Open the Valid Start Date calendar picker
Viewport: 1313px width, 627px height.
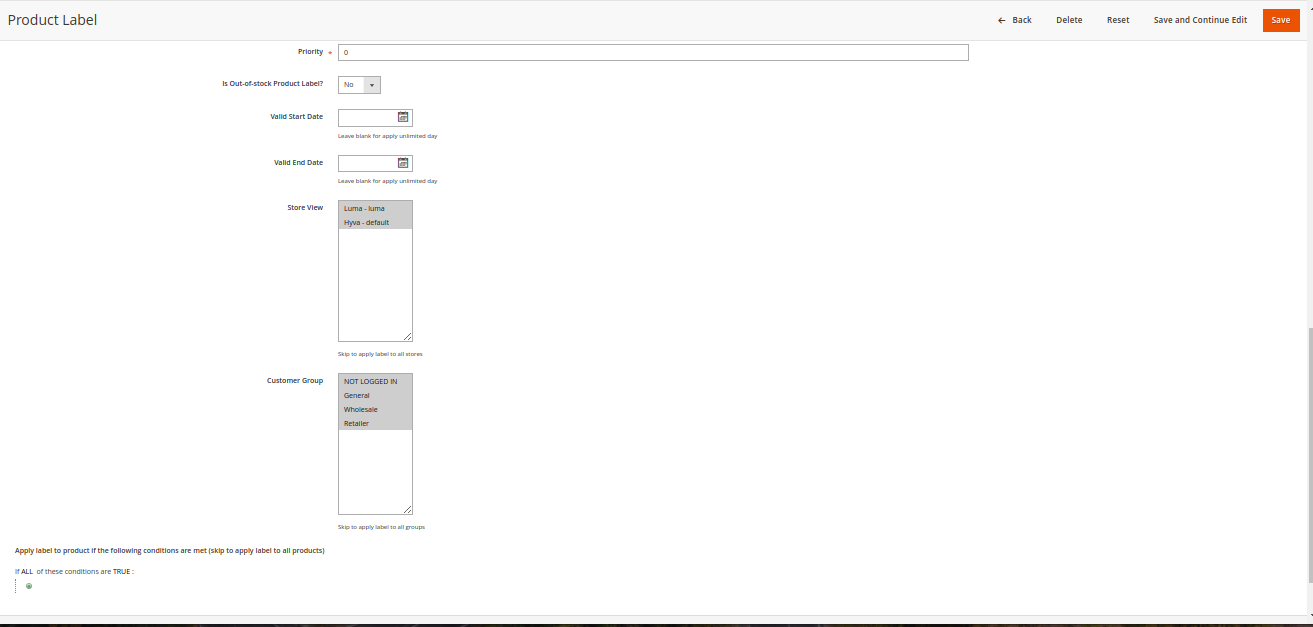[x=403, y=117]
